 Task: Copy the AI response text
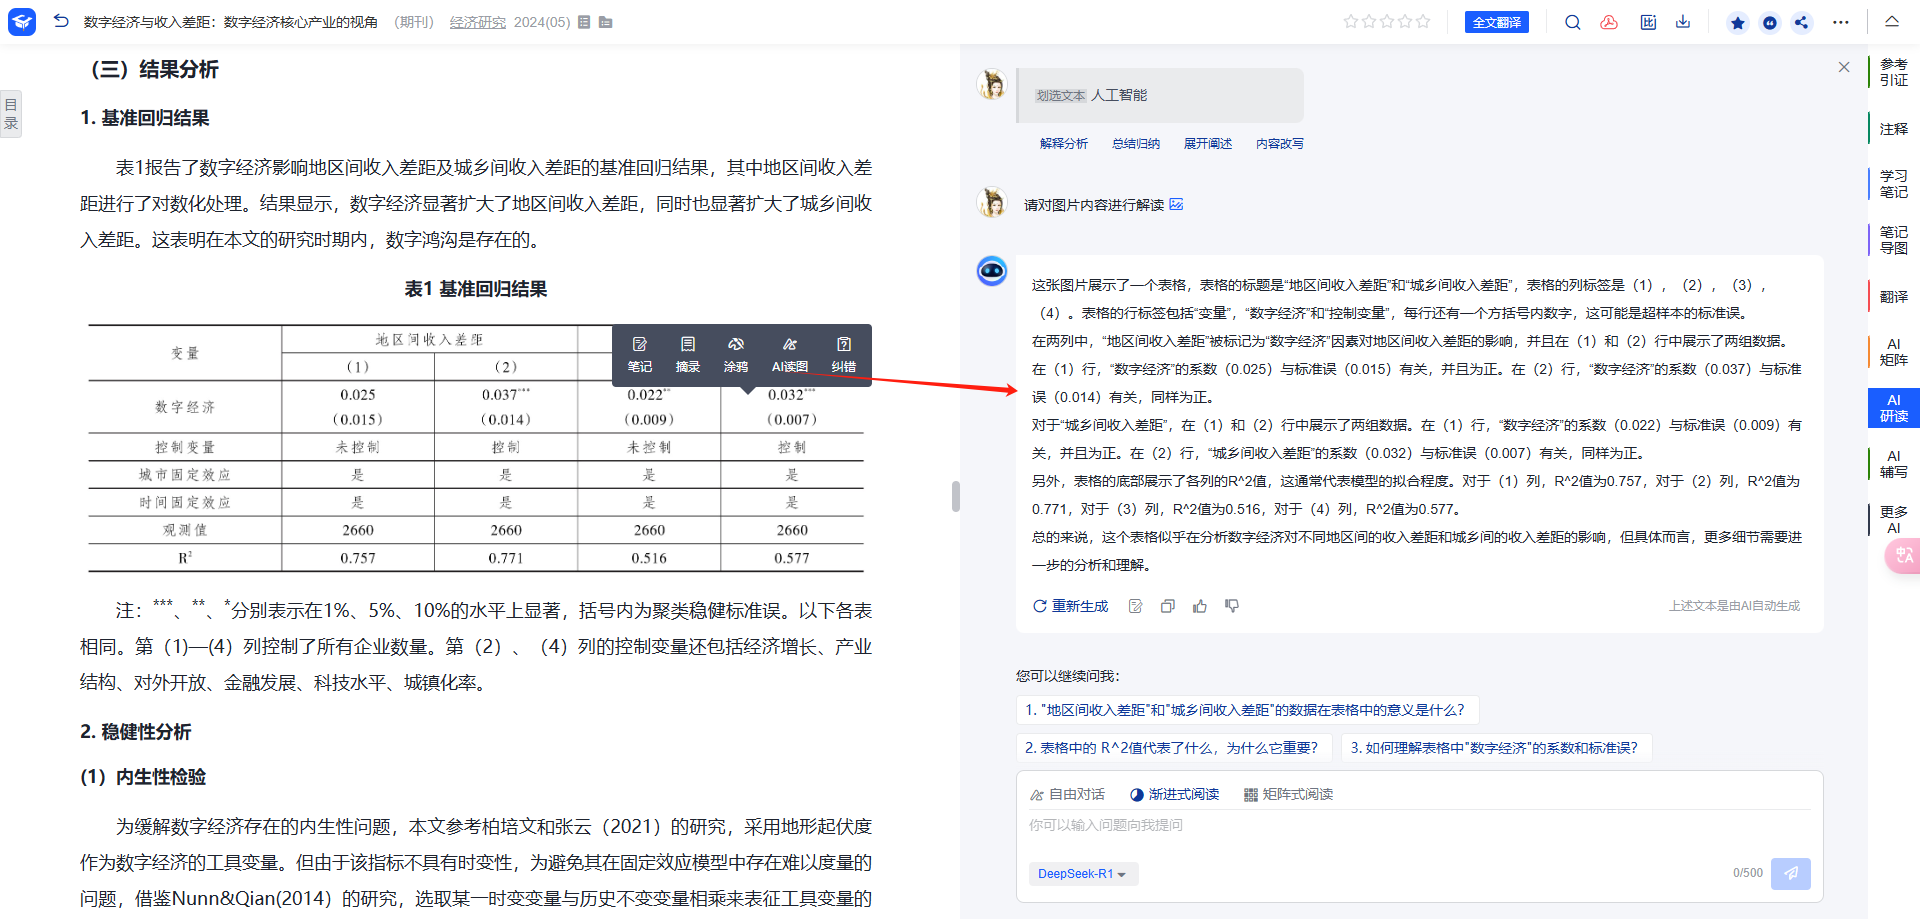click(1167, 606)
